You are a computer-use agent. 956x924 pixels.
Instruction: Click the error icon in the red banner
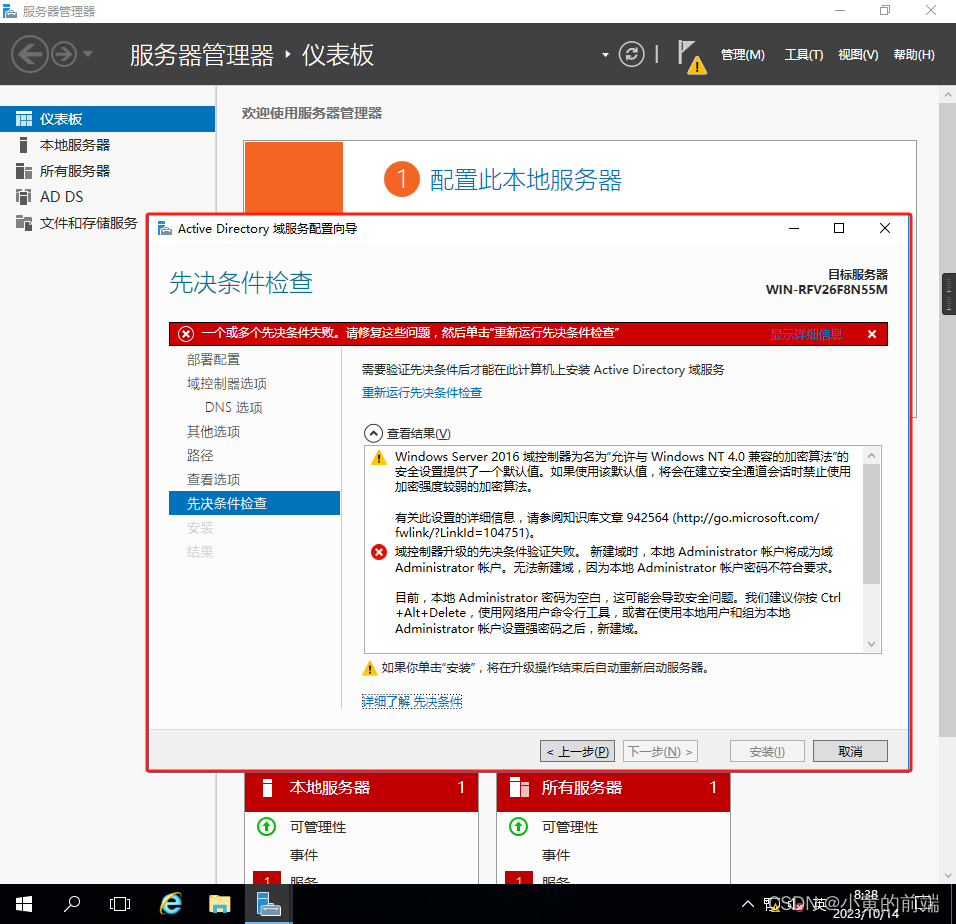(x=186, y=333)
